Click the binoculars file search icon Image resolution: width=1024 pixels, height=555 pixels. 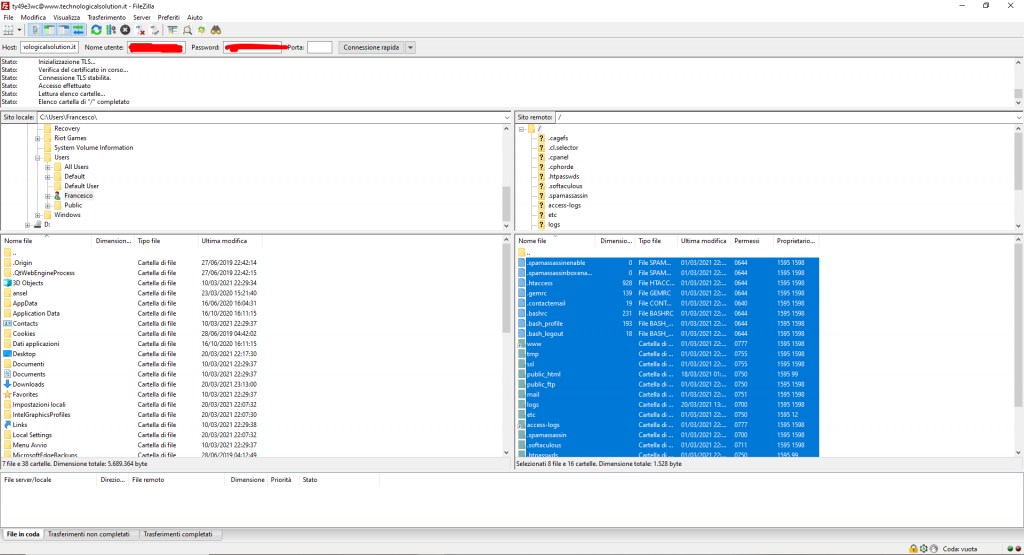click(x=215, y=30)
